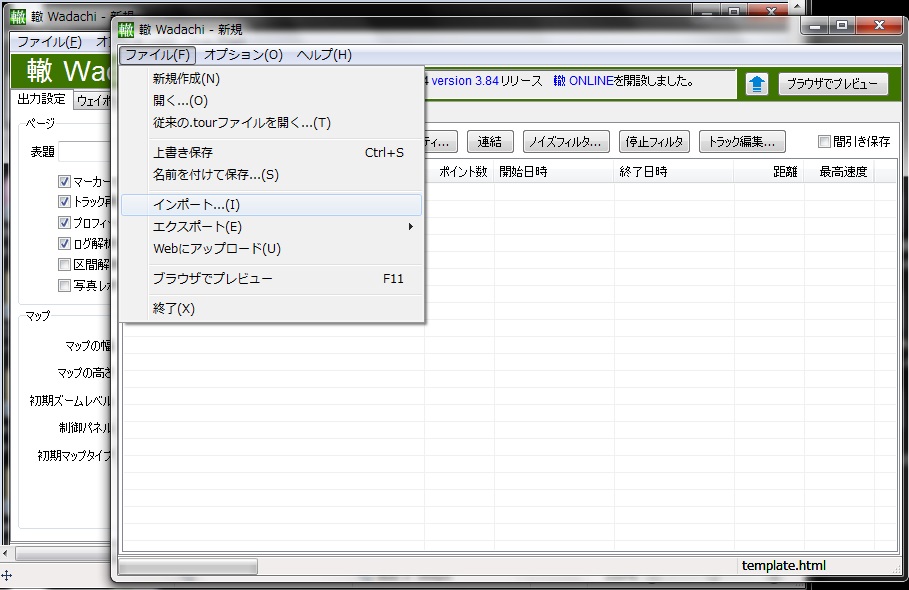Click the 最高速度 column header
The width and height of the screenshot is (909, 590).
click(839, 172)
